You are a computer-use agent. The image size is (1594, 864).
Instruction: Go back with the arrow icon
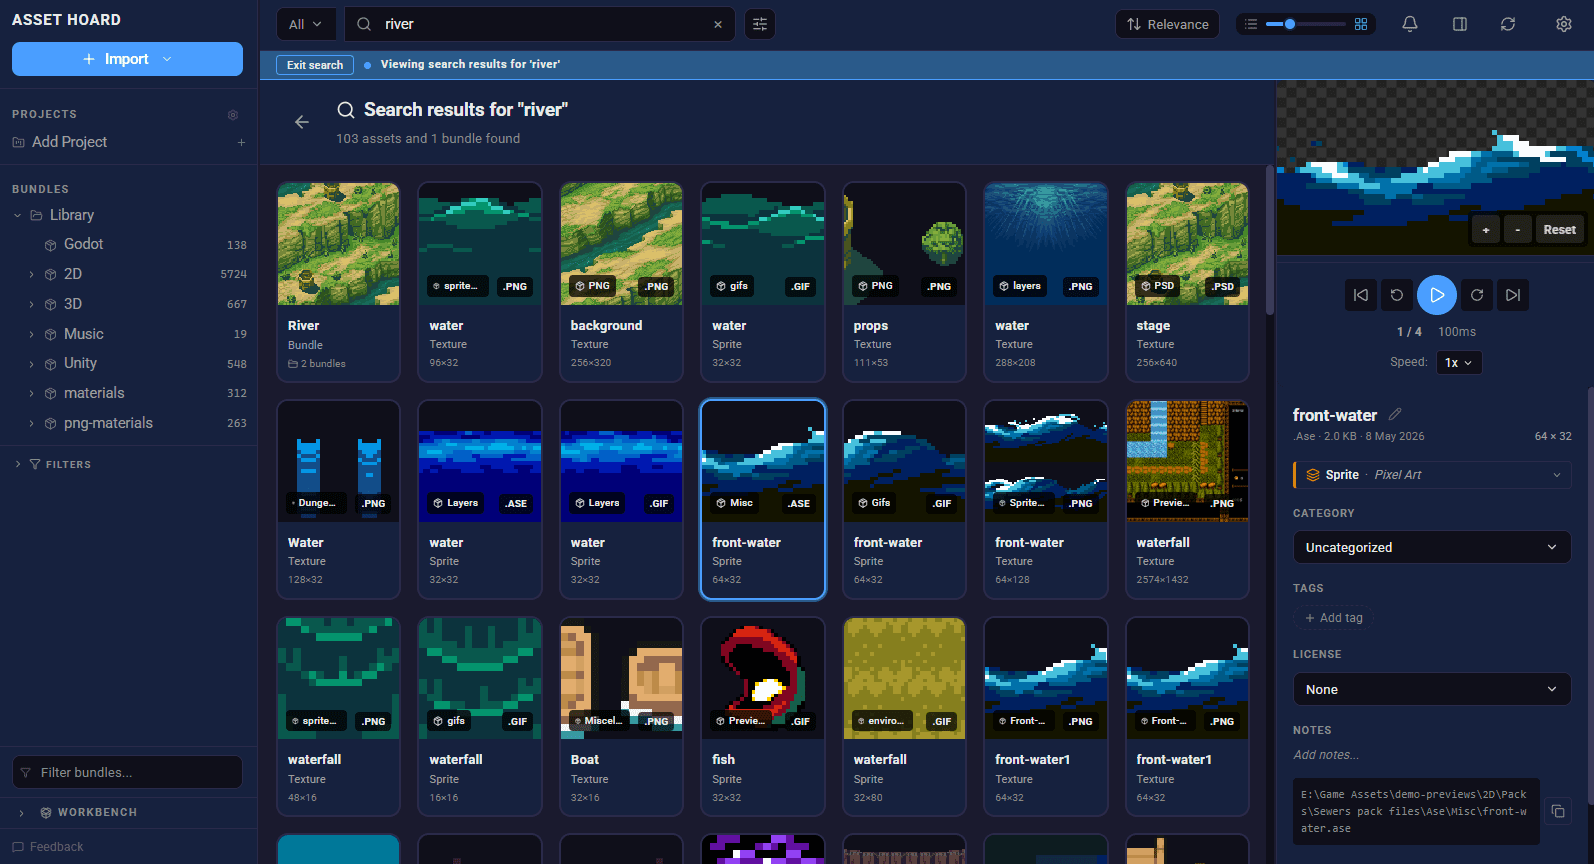point(302,122)
